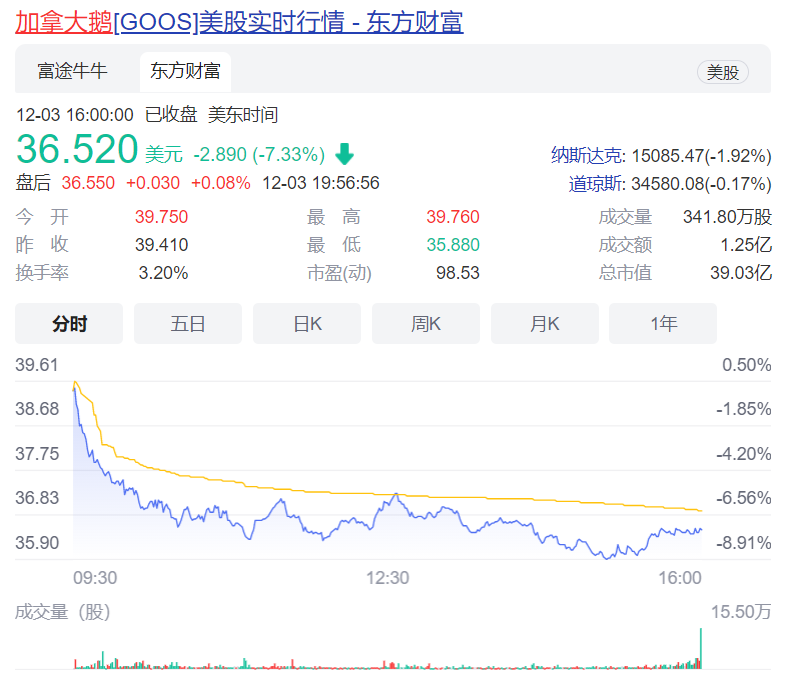Click the 15.50万 volume axis label
791x681 pixels.
coord(741,612)
